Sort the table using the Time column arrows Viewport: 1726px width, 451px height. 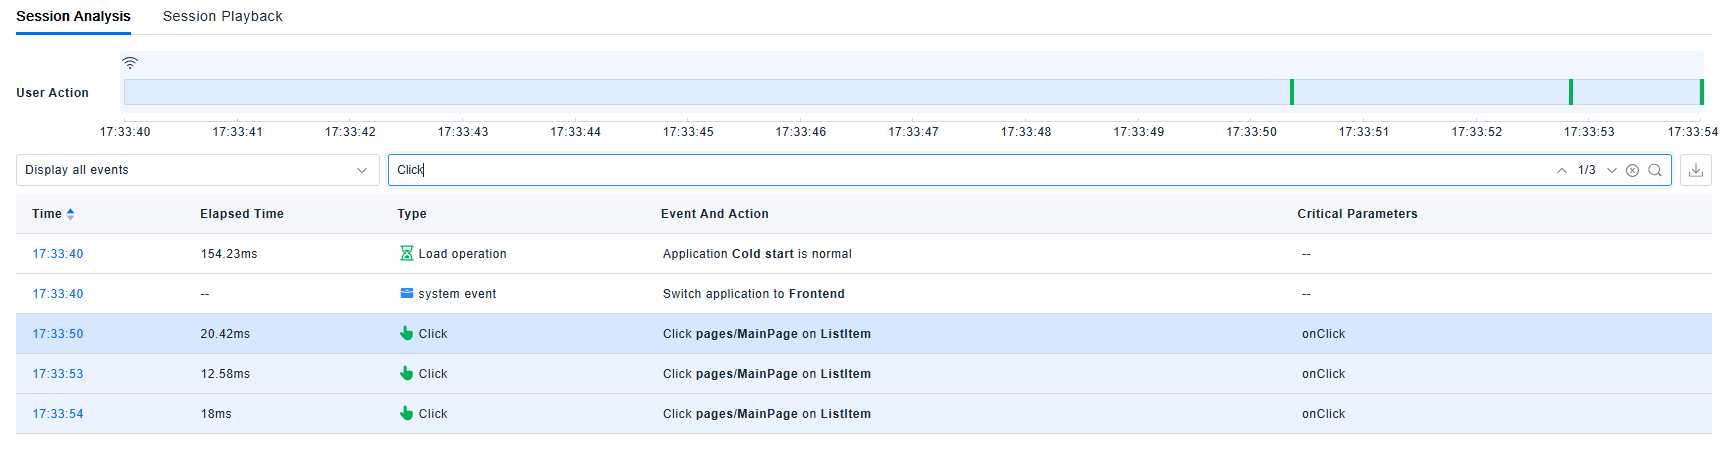(x=70, y=214)
